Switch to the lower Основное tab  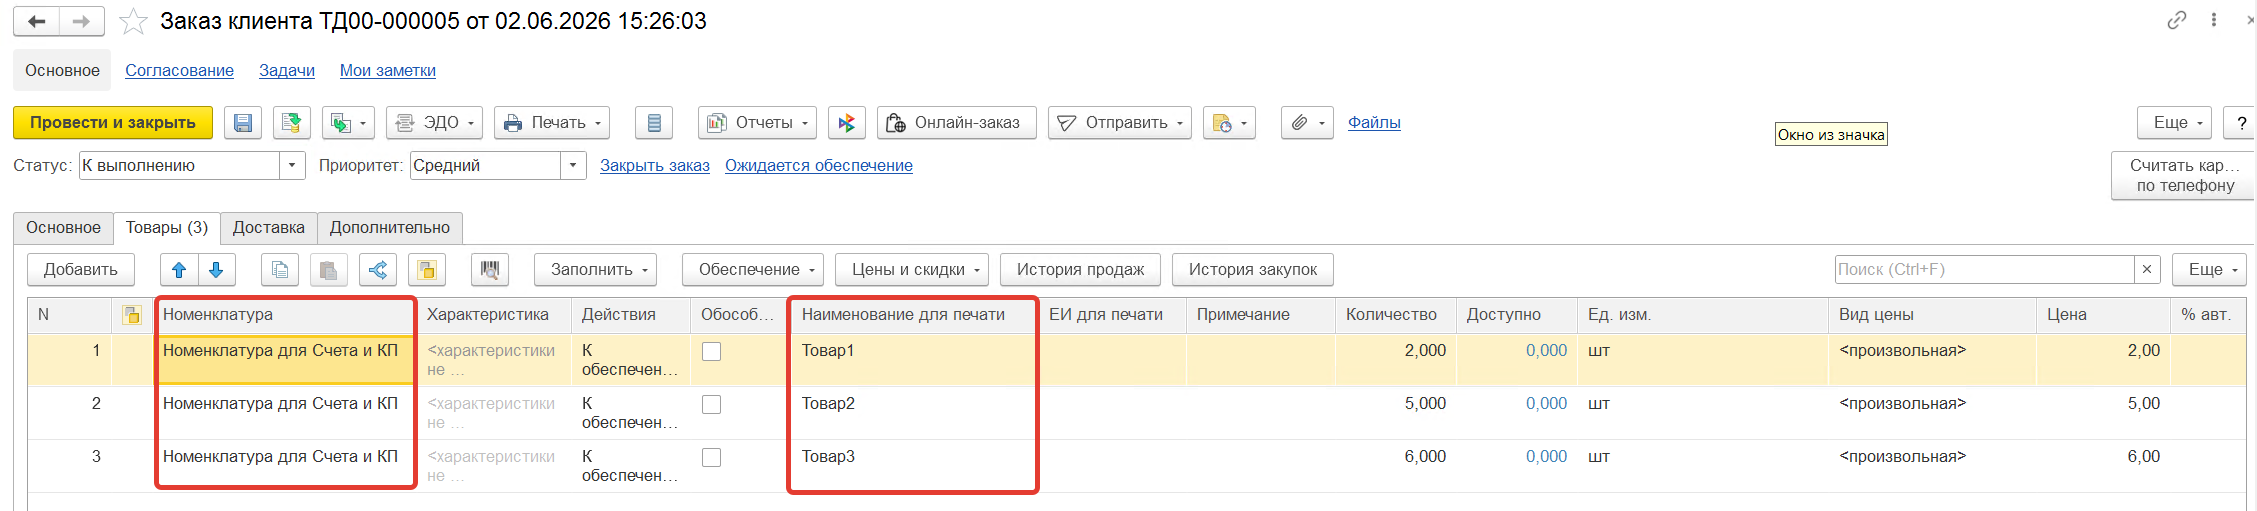coord(63,228)
